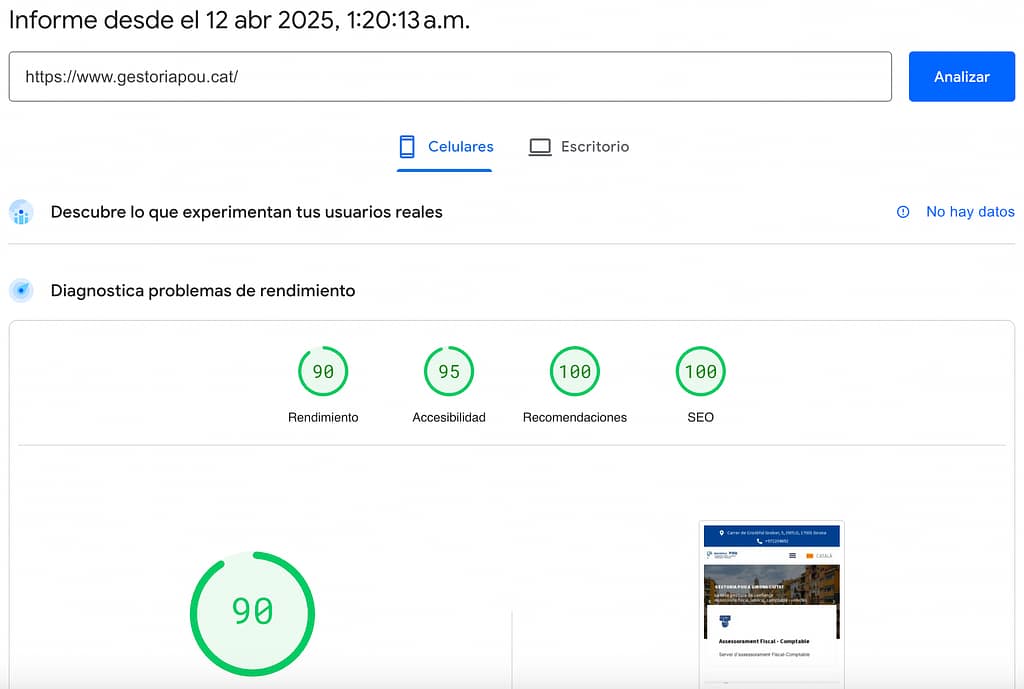Jump to the Rendimiento score gauge of 90

click(323, 372)
